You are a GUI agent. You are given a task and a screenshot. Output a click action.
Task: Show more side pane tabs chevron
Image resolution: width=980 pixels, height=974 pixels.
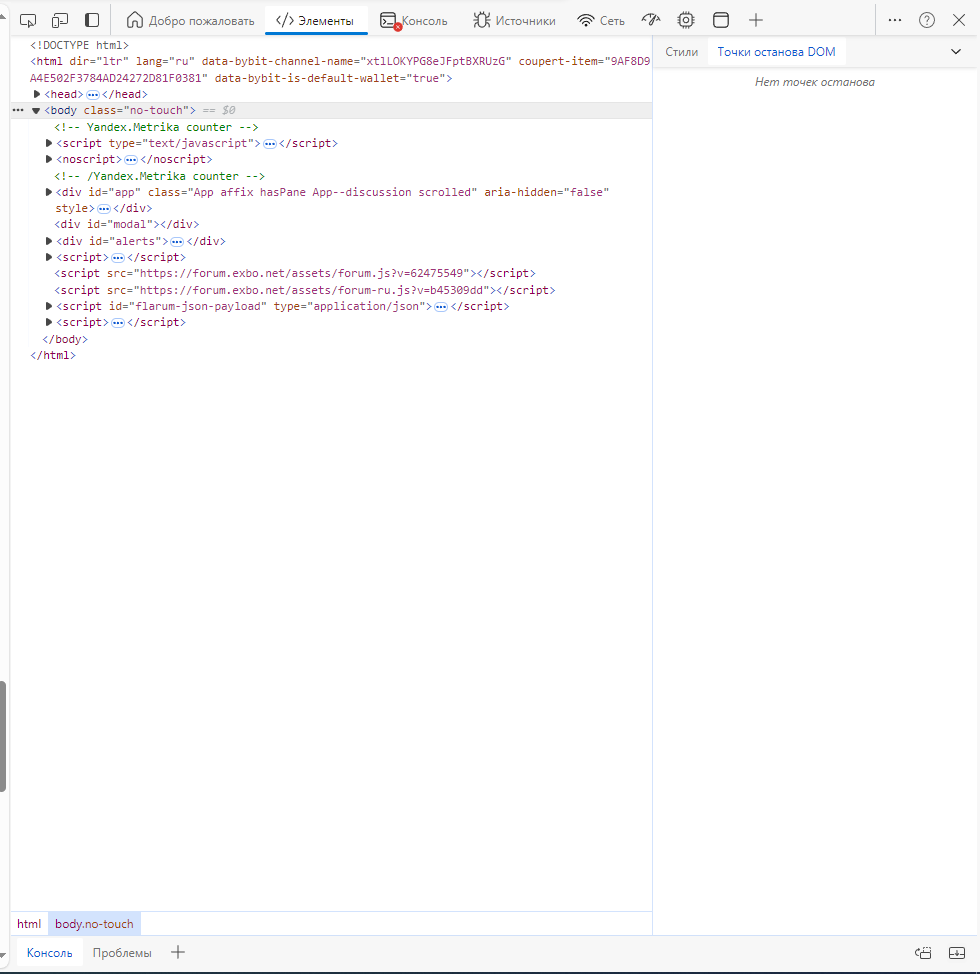click(956, 52)
